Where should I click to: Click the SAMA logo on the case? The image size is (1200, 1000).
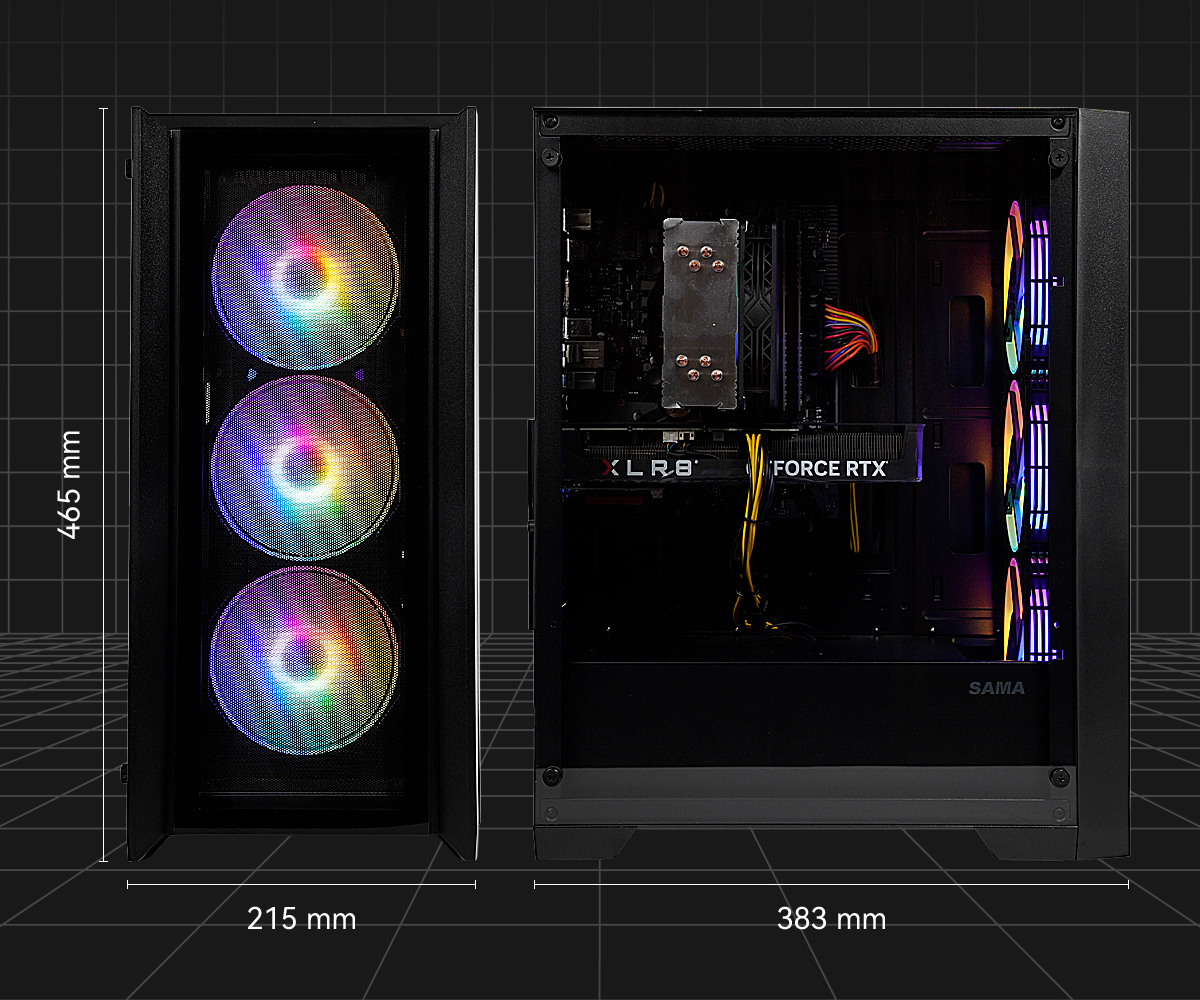(x=996, y=688)
